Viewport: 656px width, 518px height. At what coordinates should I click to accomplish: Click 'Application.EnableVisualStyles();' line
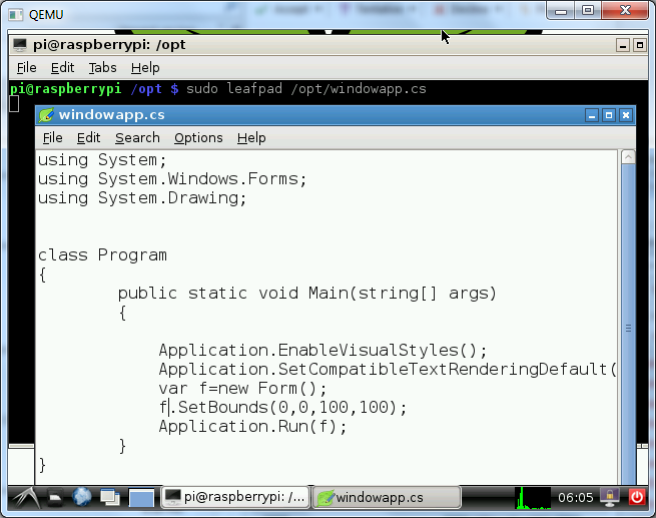323,350
